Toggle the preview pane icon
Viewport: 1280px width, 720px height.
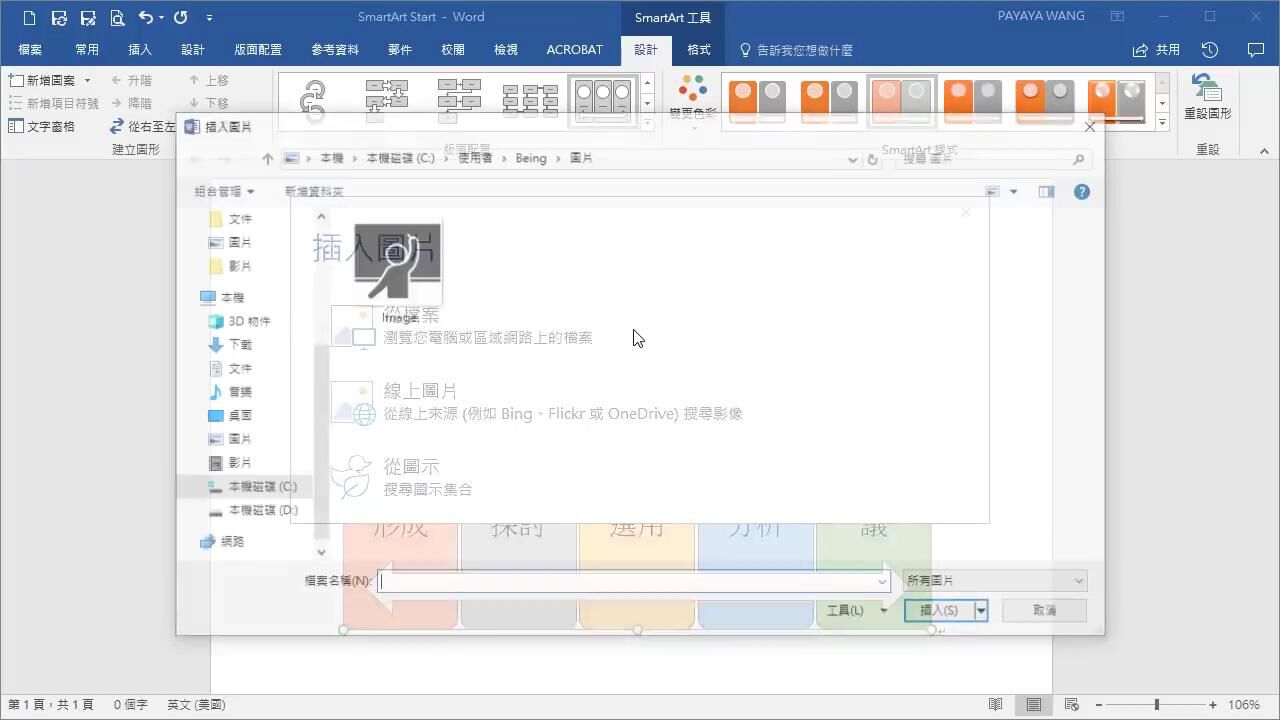tap(1046, 191)
